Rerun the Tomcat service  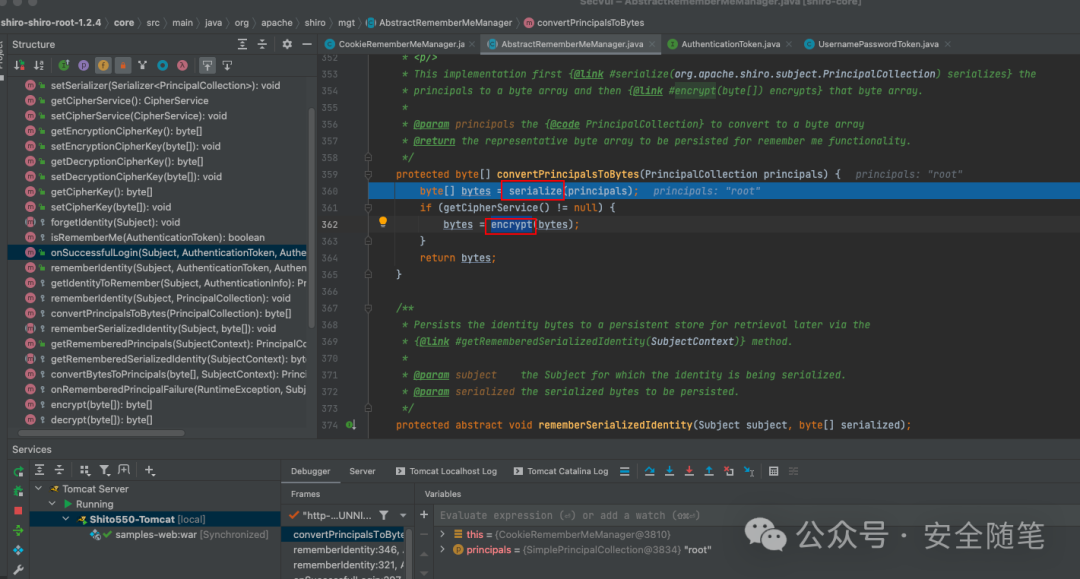pyautogui.click(x=19, y=471)
